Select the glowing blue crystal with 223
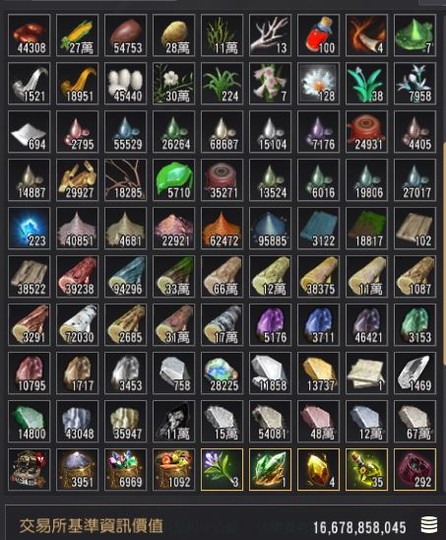The height and width of the screenshot is (540, 446). coord(29,228)
